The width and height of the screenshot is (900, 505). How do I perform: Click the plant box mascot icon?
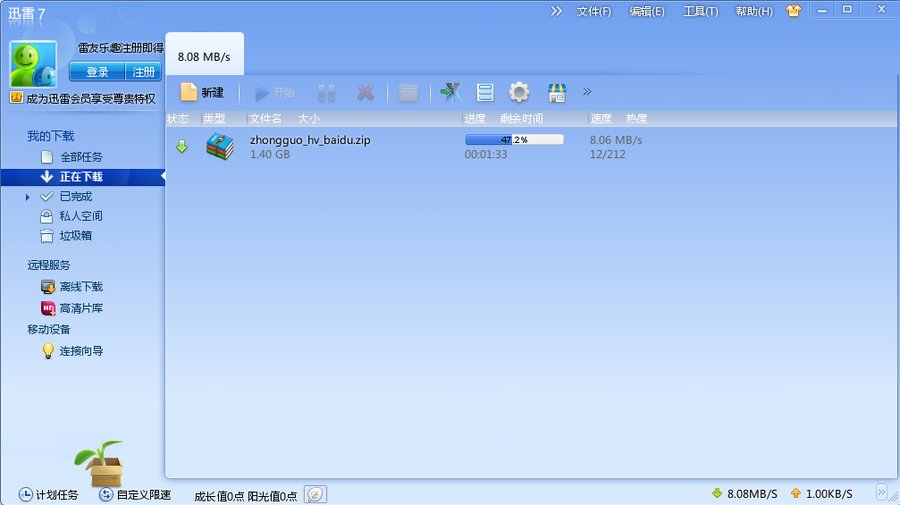click(100, 463)
